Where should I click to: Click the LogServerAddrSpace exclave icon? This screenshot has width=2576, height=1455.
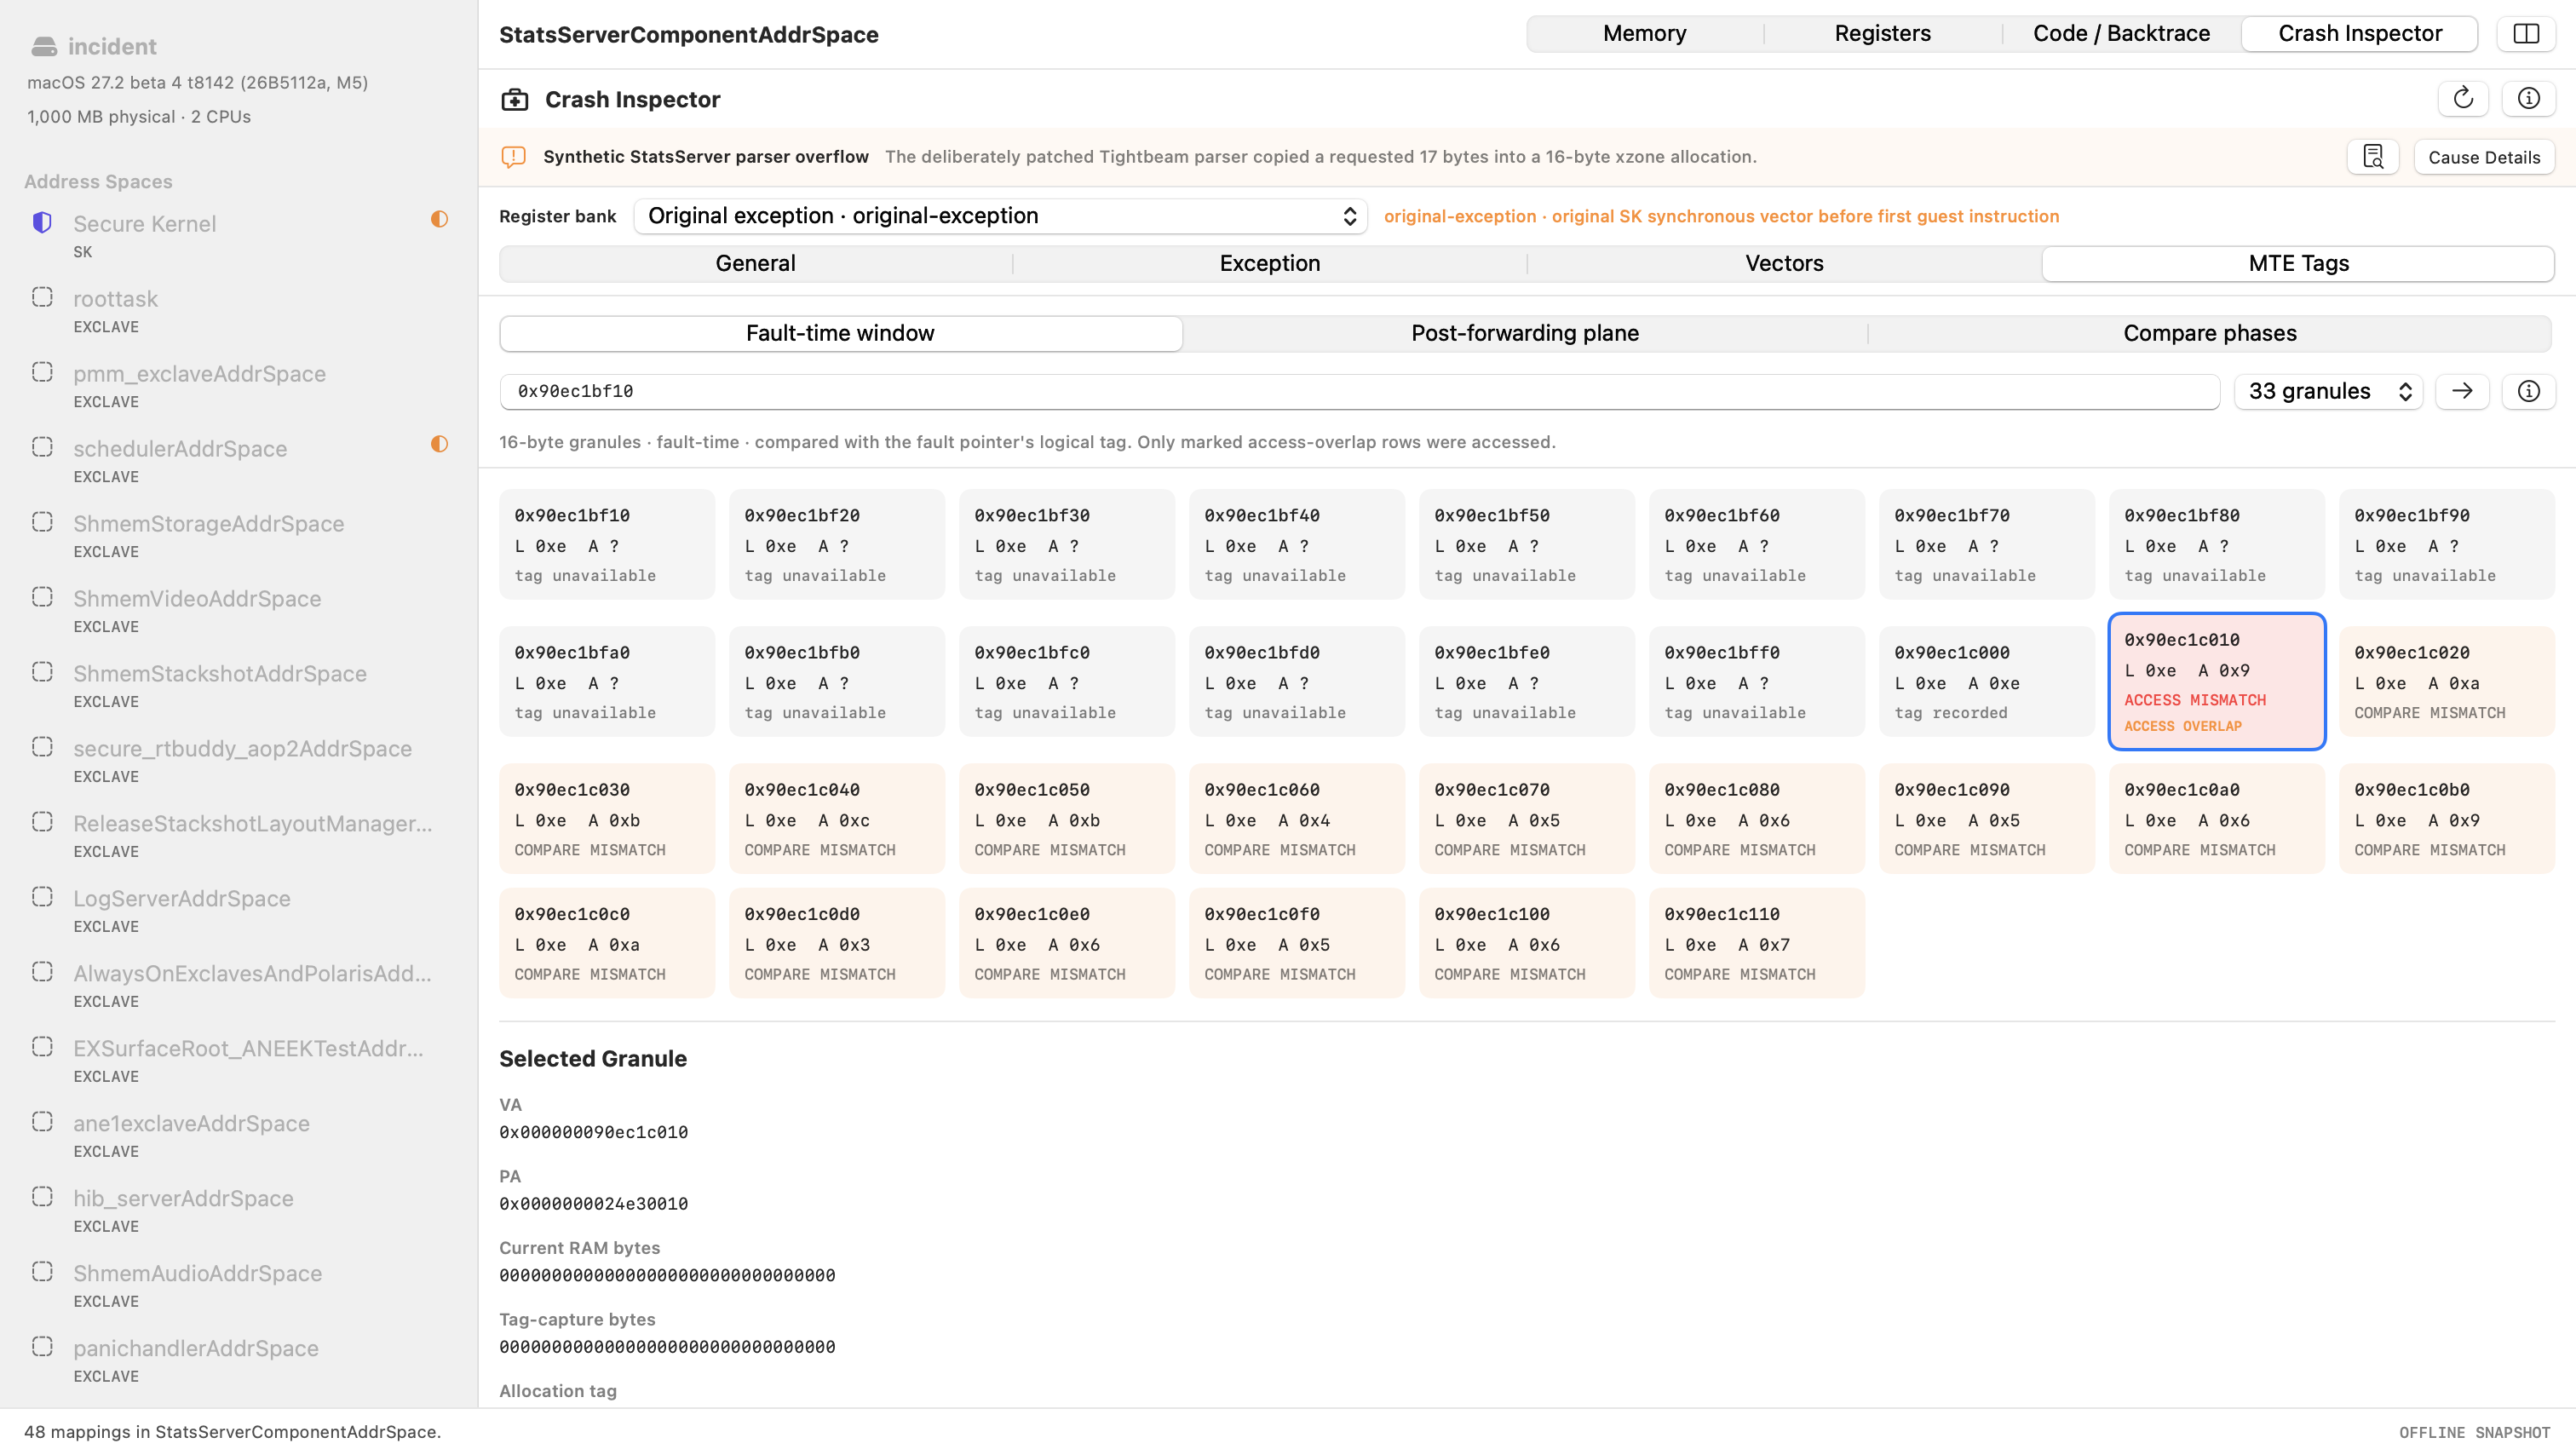42,897
